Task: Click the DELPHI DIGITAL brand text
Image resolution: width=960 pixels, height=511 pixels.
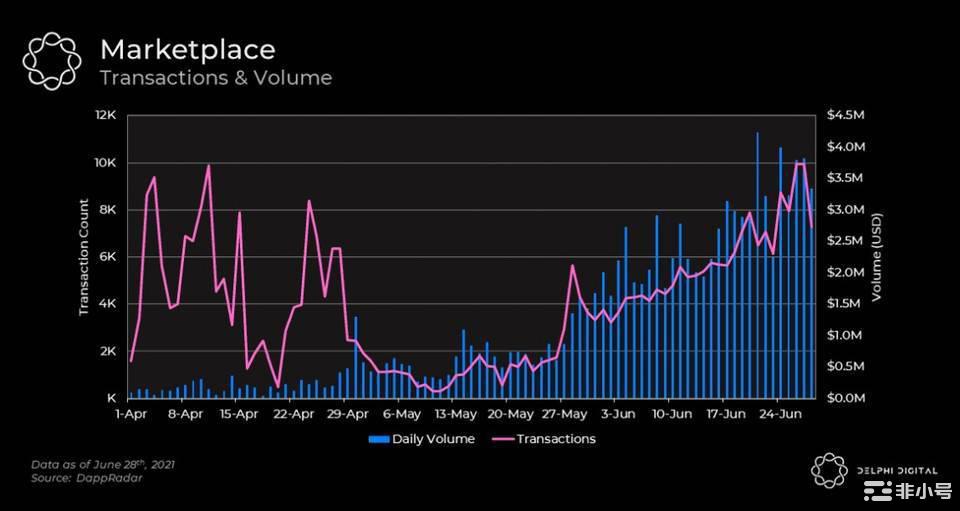Action: (896, 471)
